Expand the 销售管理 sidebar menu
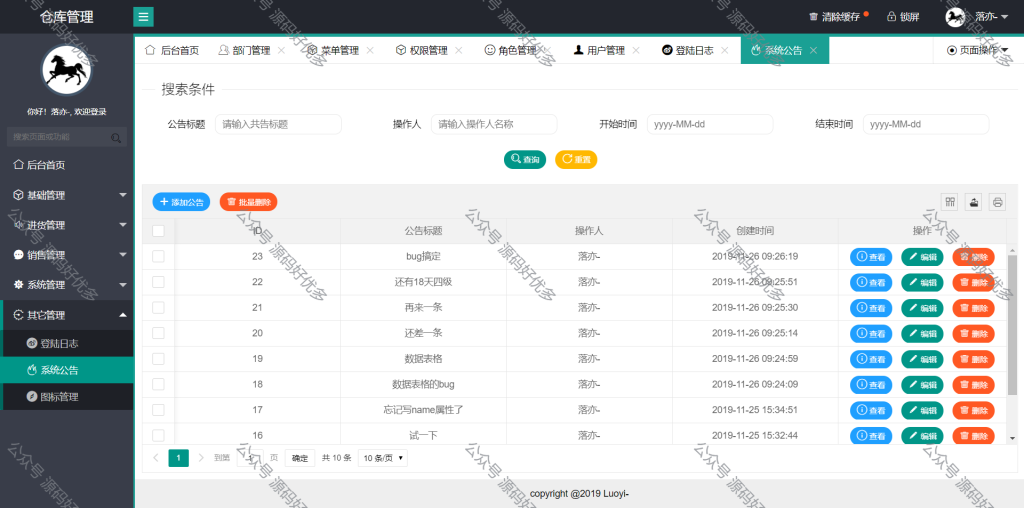1024x508 pixels. coord(67,255)
